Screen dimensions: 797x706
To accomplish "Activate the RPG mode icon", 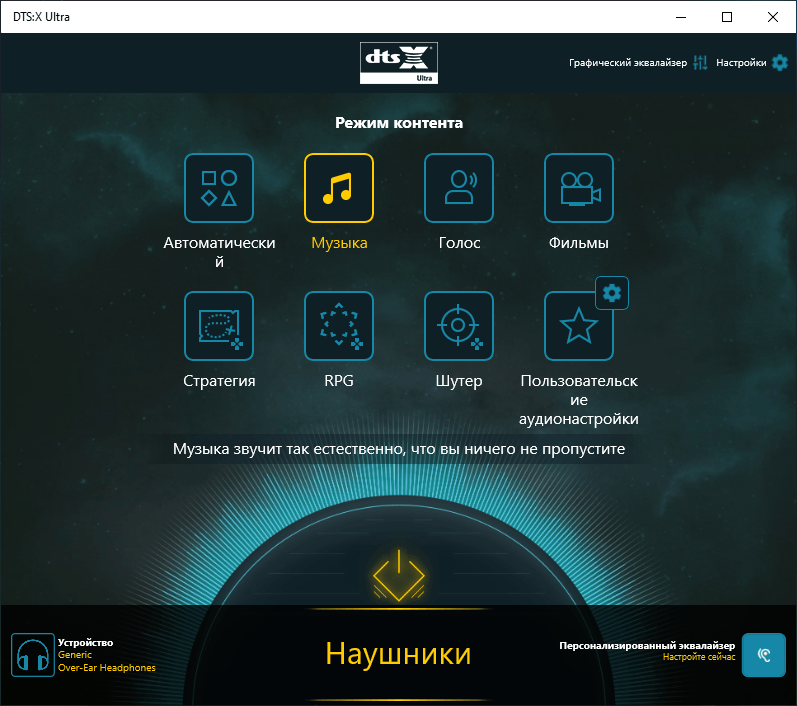I will click(339, 326).
